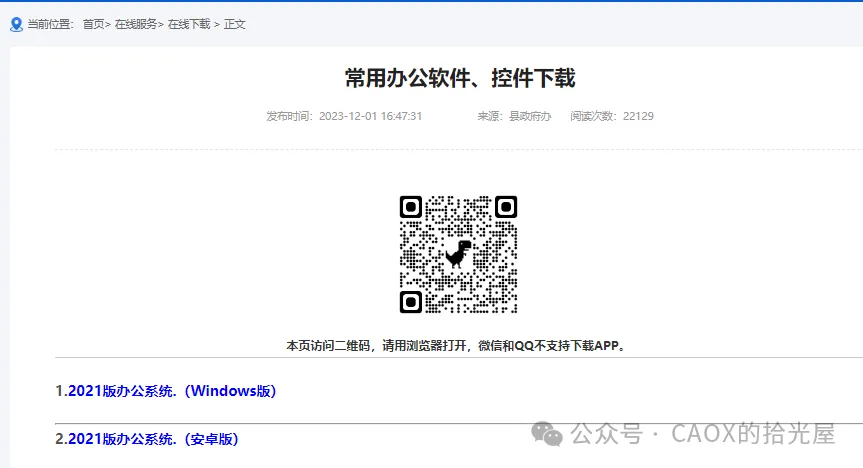The width and height of the screenshot is (863, 468).
Task: Click the page QR code image
Action: 458,254
